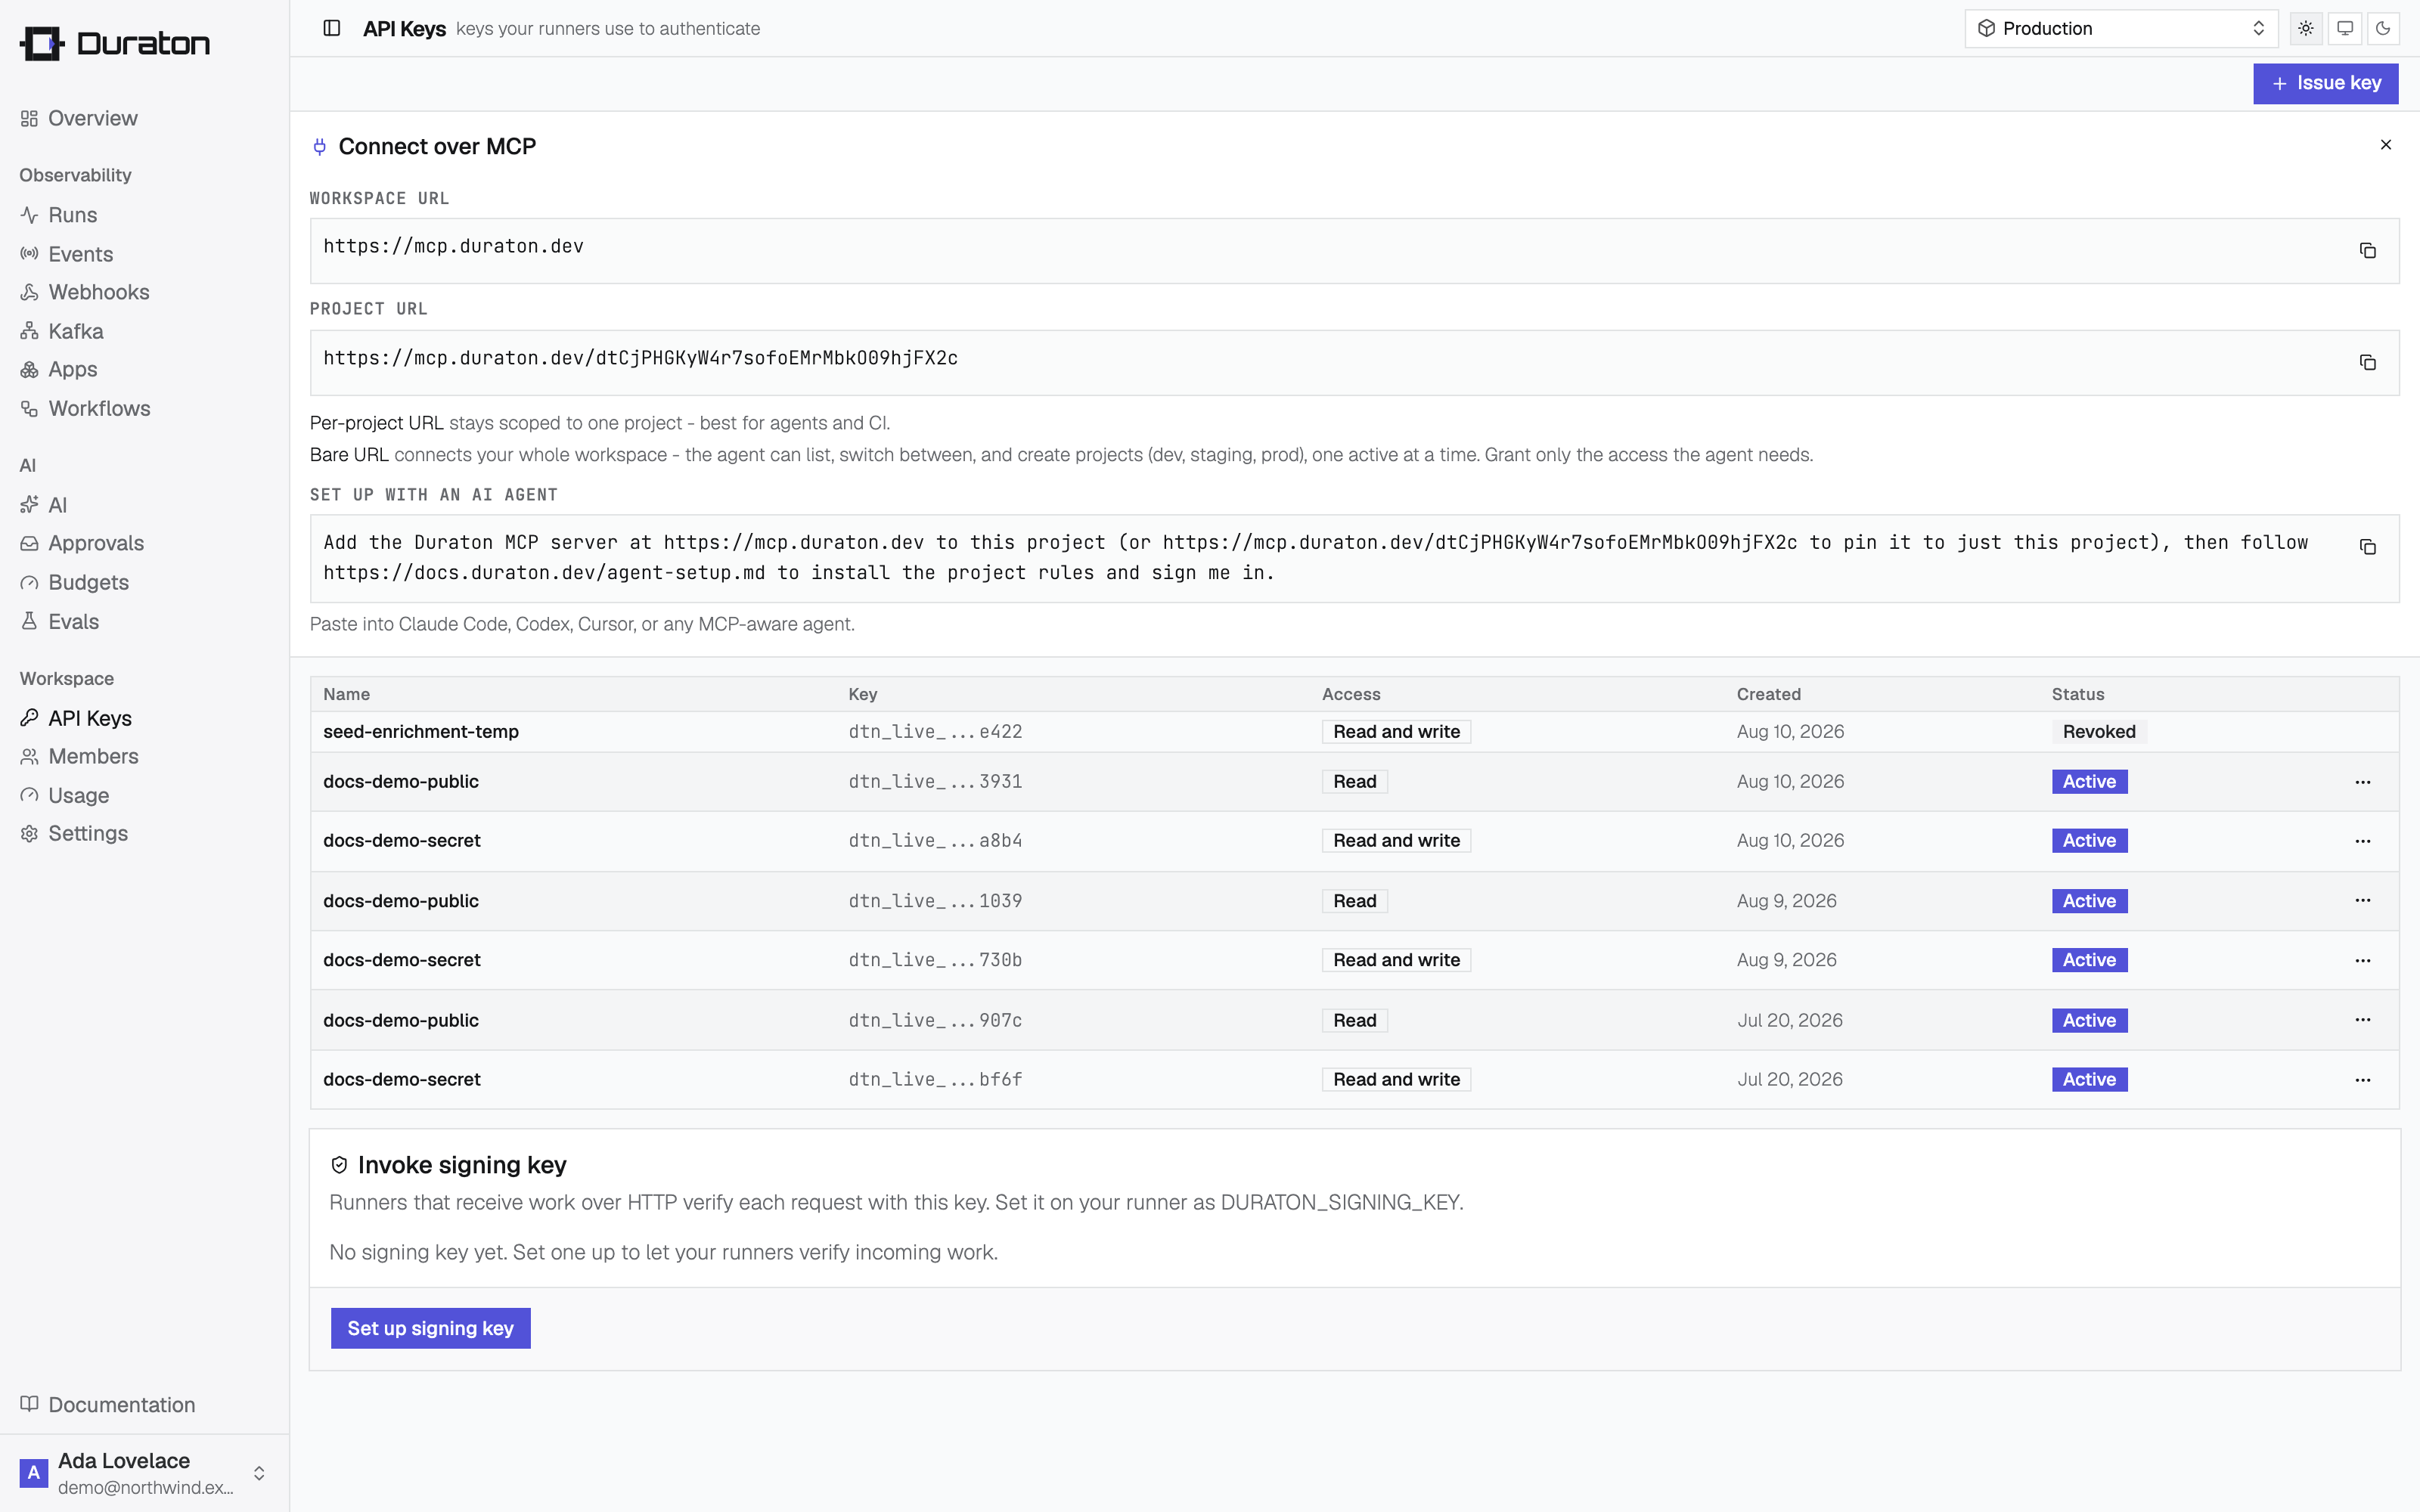Screen dimensions: 2420x1512
Task: Click the Created column header
Action: pyautogui.click(x=1768, y=694)
